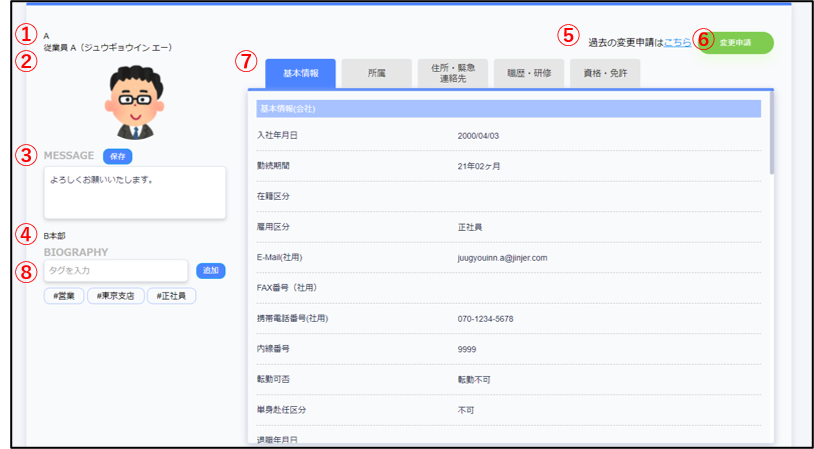Select the #東京支店 tag chip
Screen dimensions: 814x449
(116, 296)
